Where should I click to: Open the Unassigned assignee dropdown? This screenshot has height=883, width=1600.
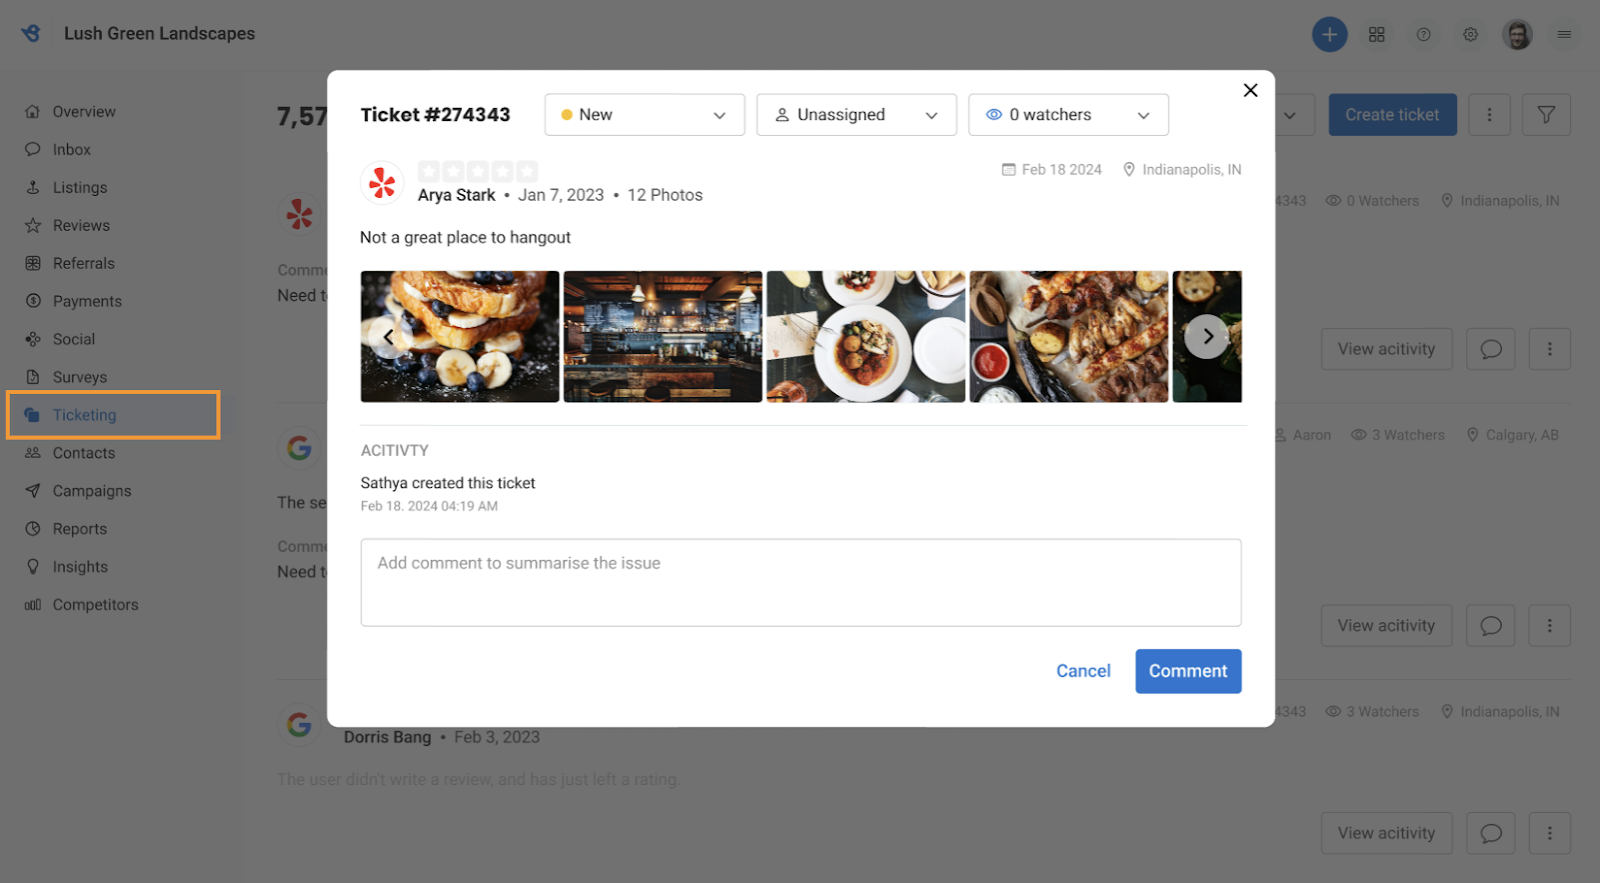point(856,115)
